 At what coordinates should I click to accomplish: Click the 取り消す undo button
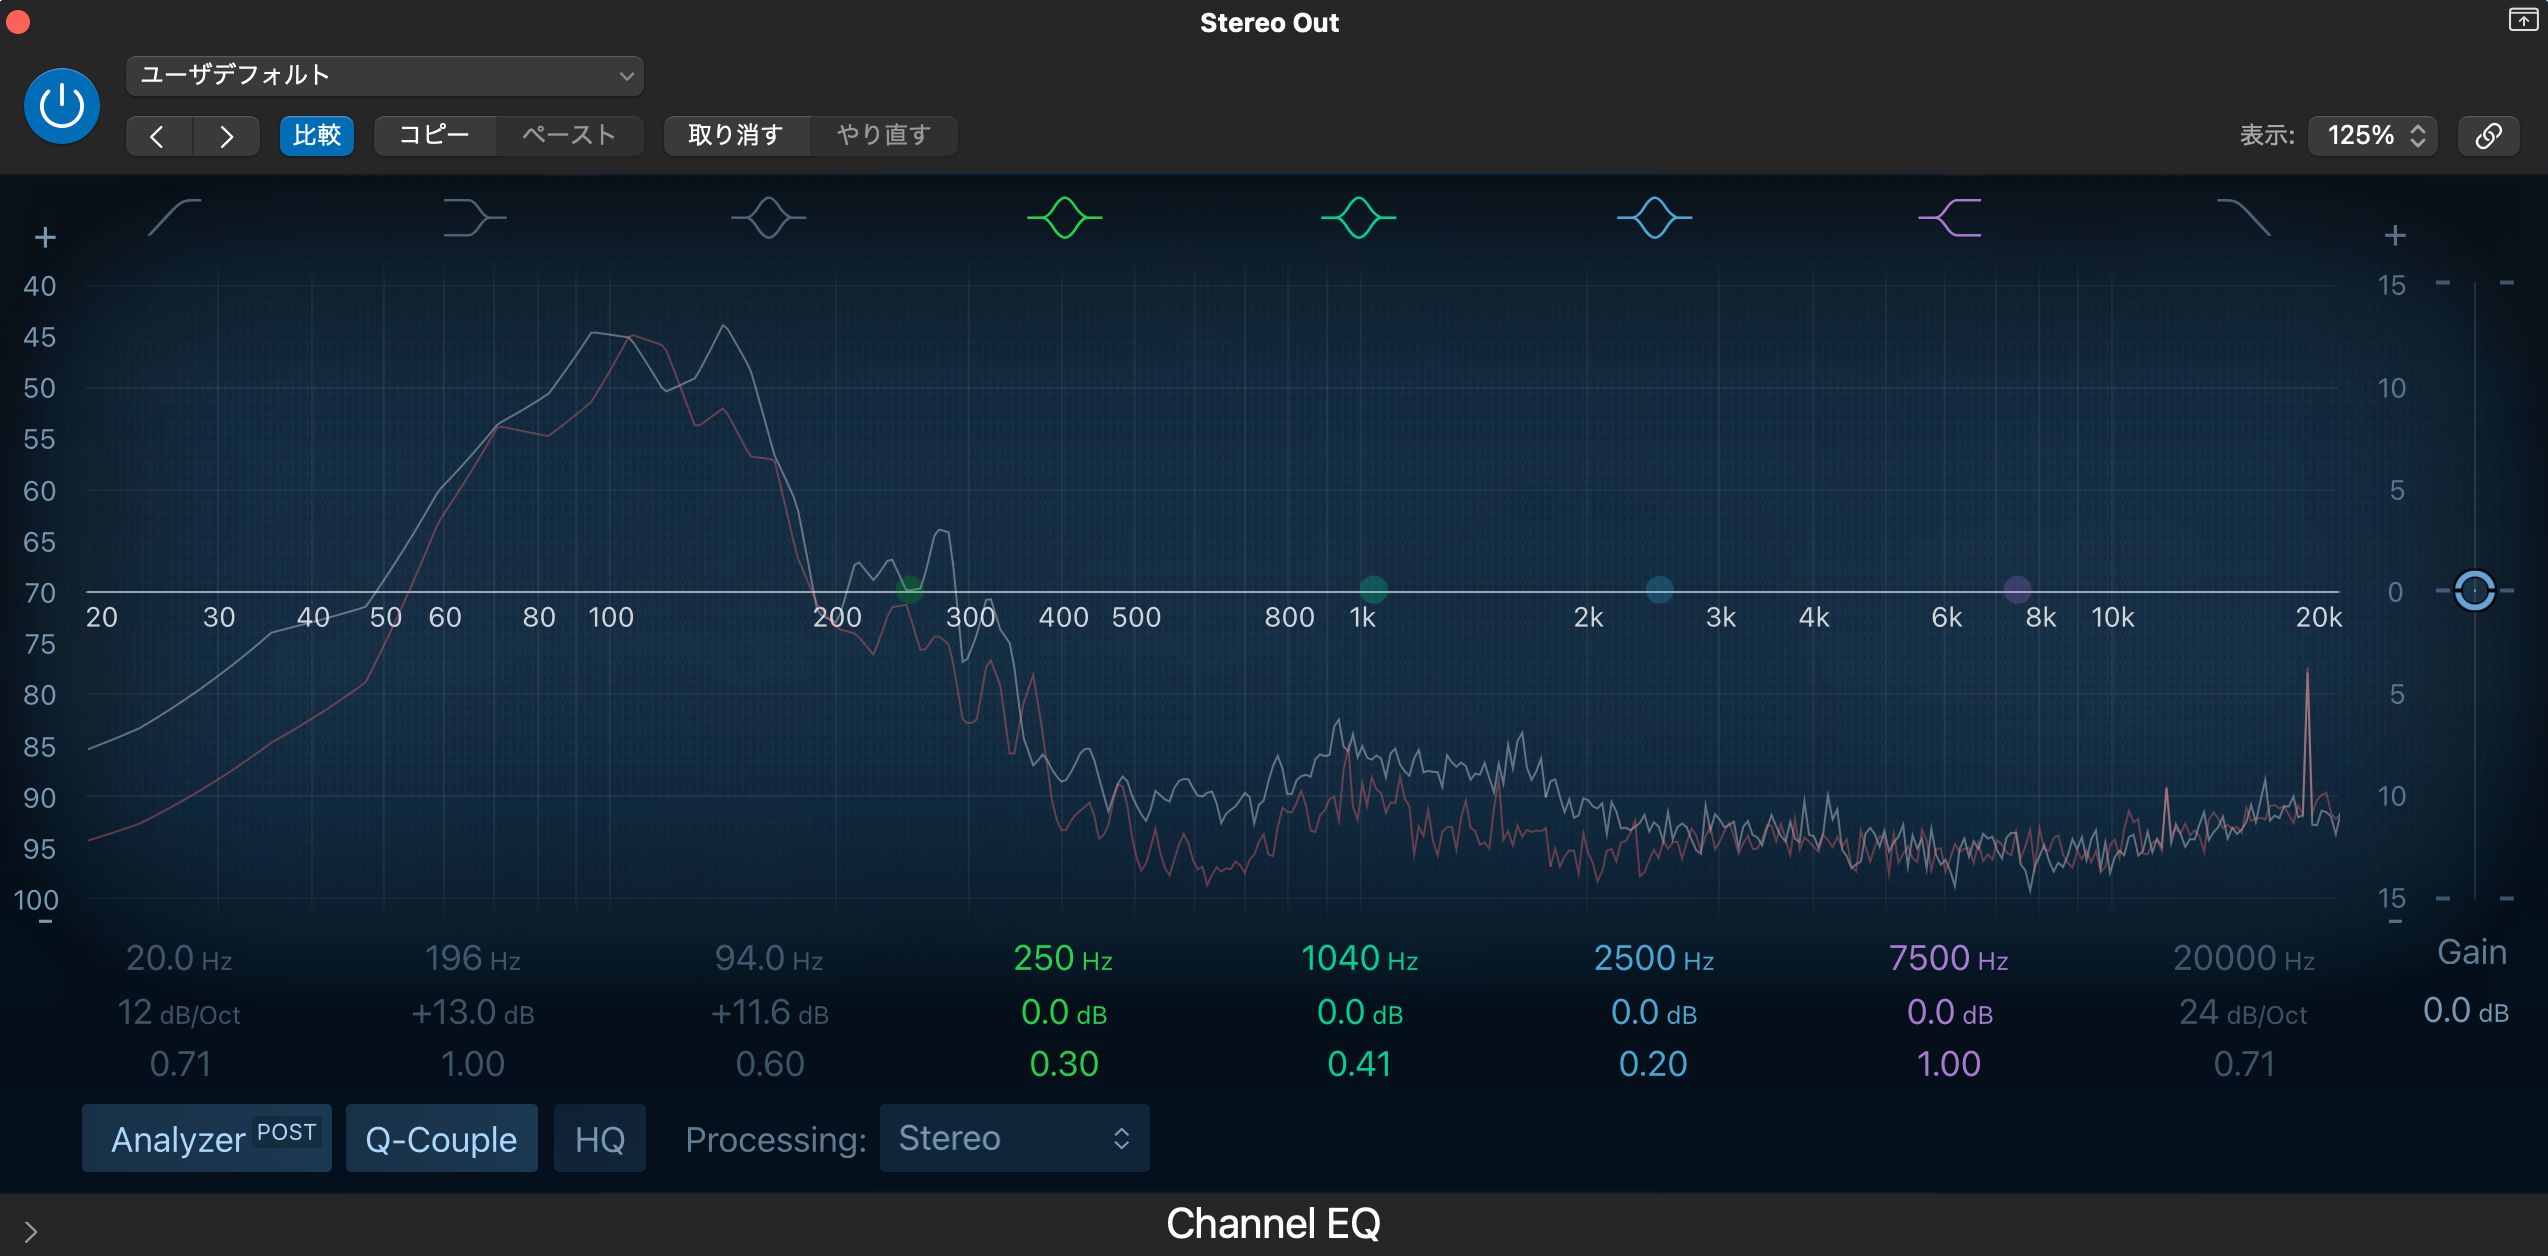[735, 135]
